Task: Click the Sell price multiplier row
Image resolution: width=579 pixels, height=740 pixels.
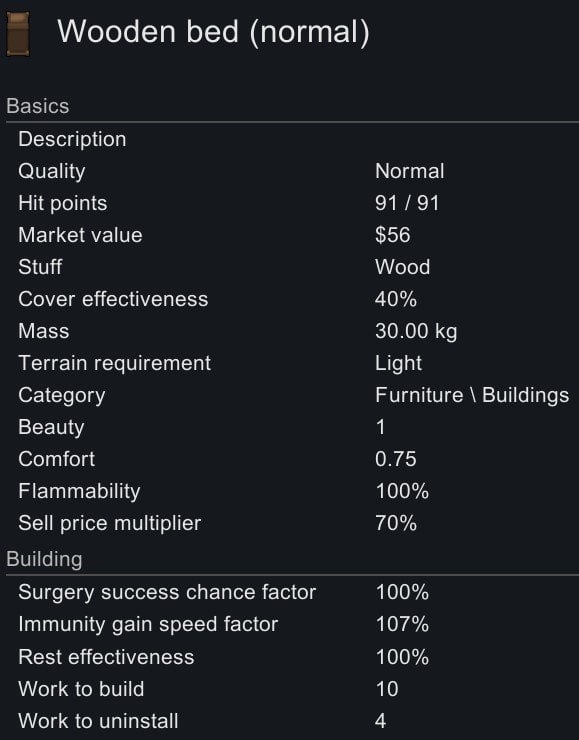Action: pyautogui.click(x=293, y=523)
